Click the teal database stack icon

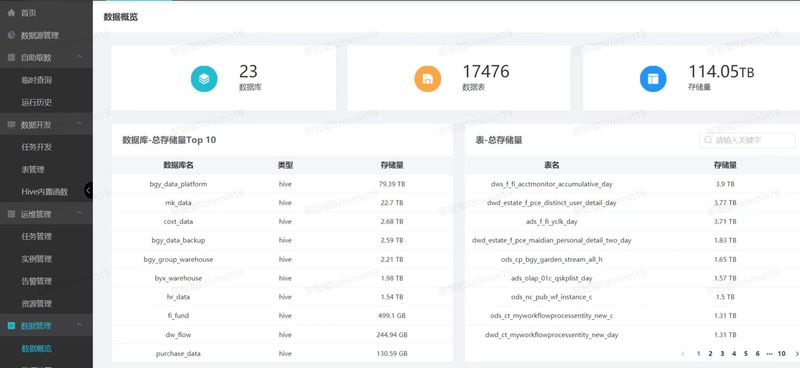[x=204, y=79]
